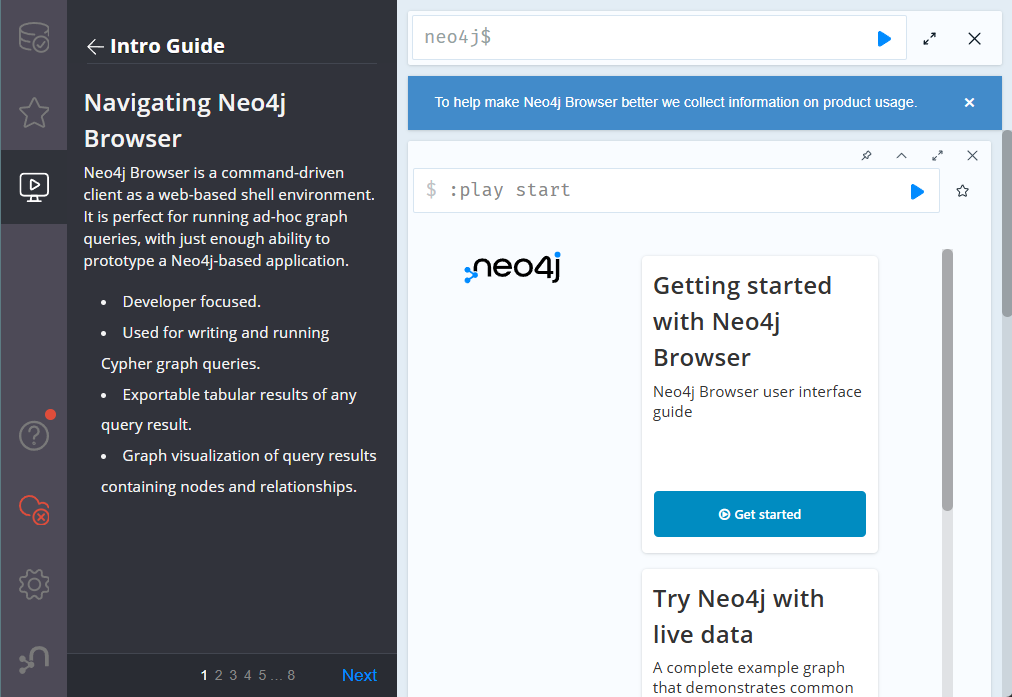Open the Database Information sidebar icon
The image size is (1012, 697).
(x=34, y=38)
